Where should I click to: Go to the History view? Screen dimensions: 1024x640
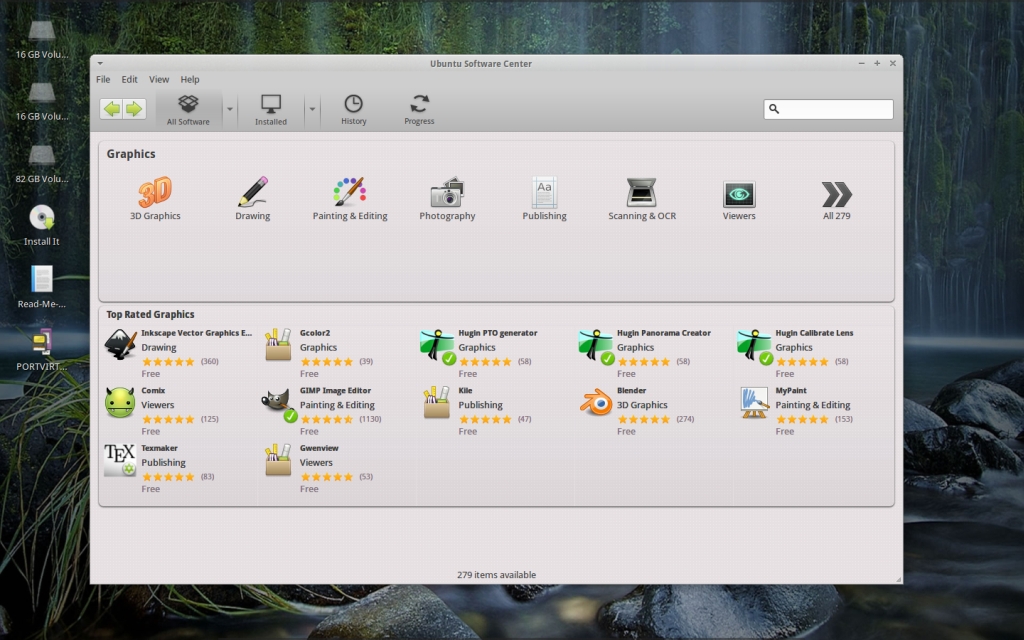pos(353,109)
